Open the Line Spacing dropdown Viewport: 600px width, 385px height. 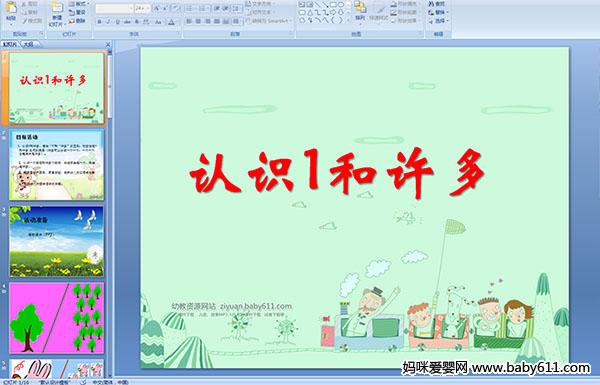pos(237,8)
